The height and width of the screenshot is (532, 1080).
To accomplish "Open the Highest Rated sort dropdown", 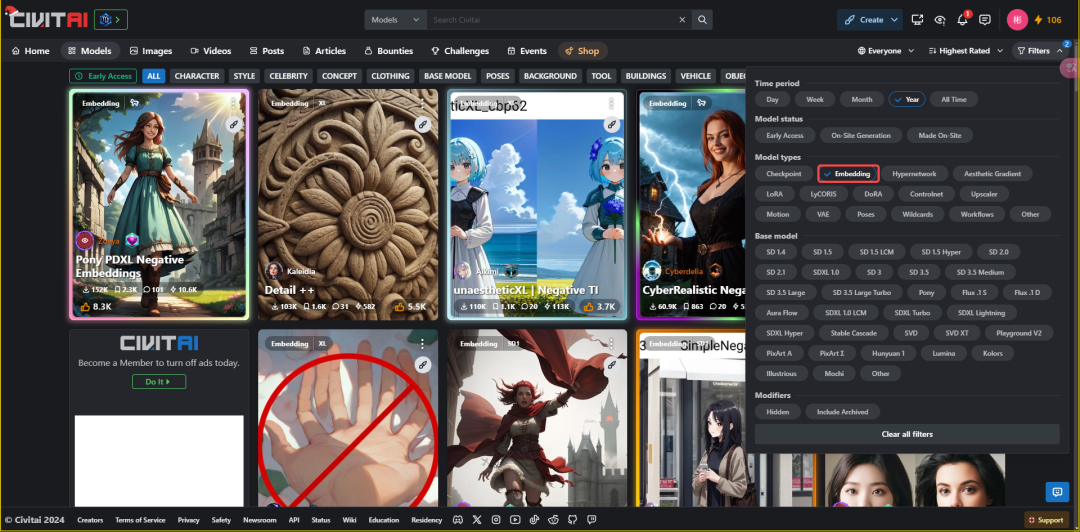I will point(964,51).
